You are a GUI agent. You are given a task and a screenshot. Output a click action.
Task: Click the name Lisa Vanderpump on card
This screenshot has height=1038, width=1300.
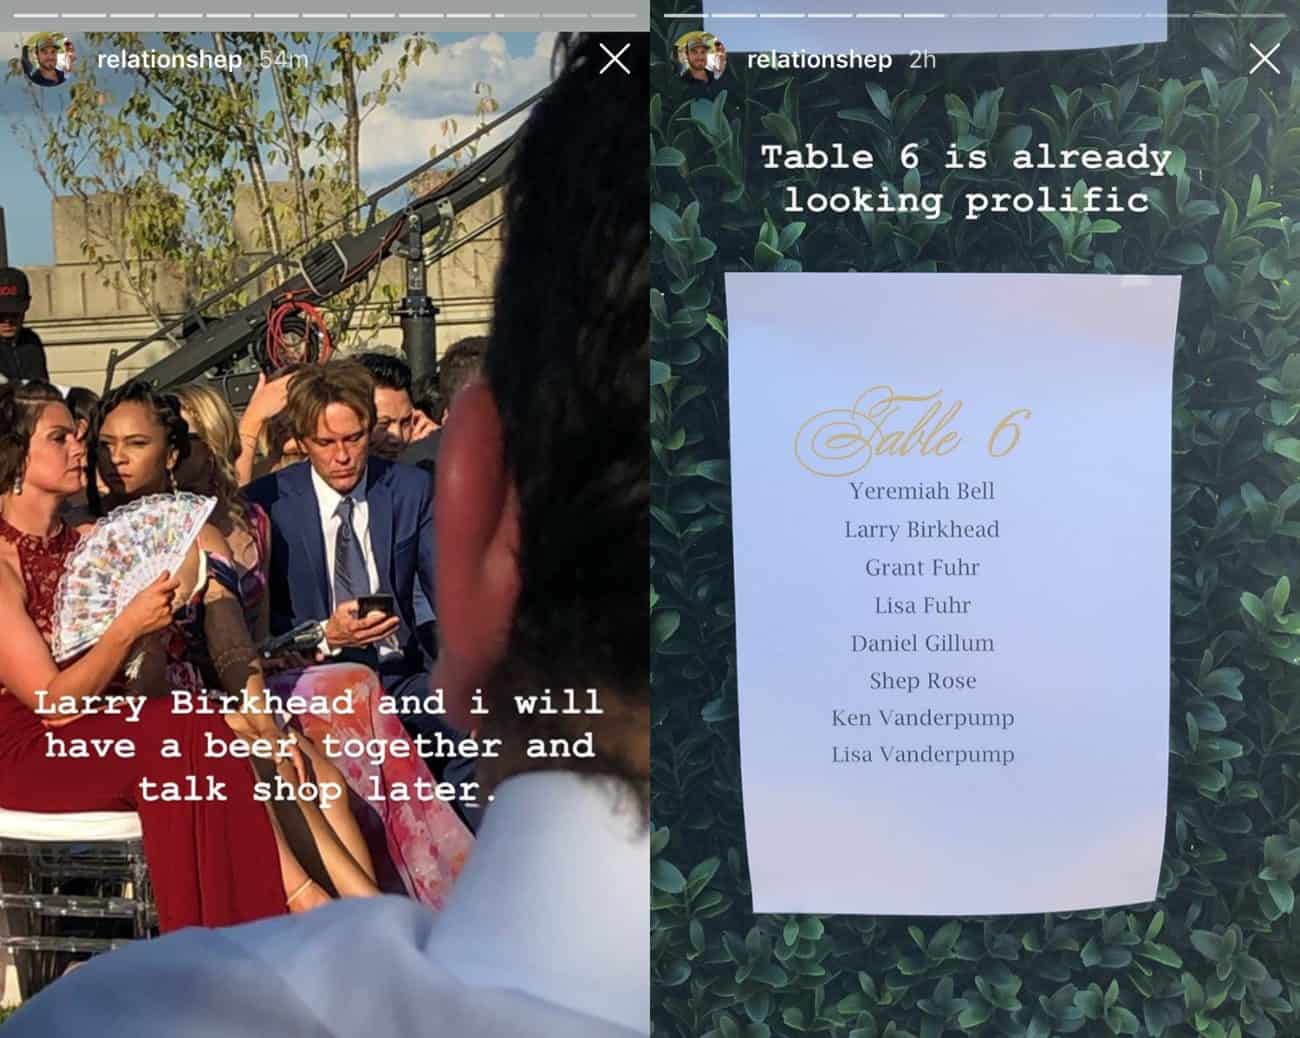coord(922,755)
